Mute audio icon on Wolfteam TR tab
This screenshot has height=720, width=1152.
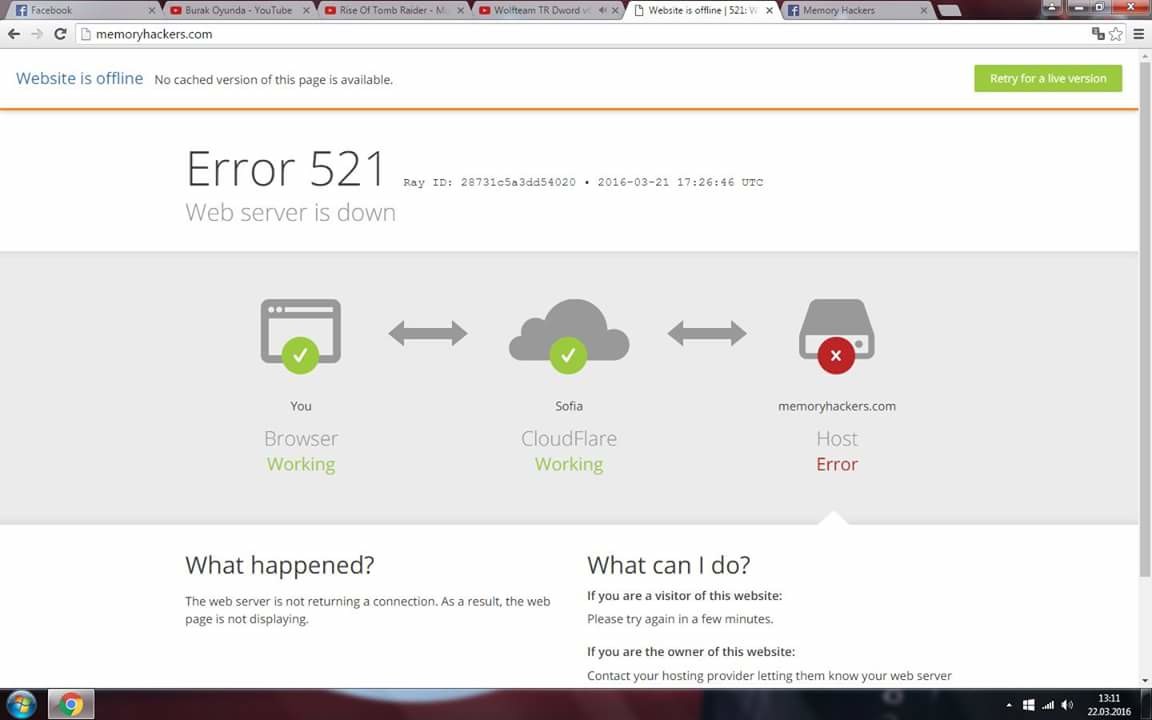tap(603, 11)
